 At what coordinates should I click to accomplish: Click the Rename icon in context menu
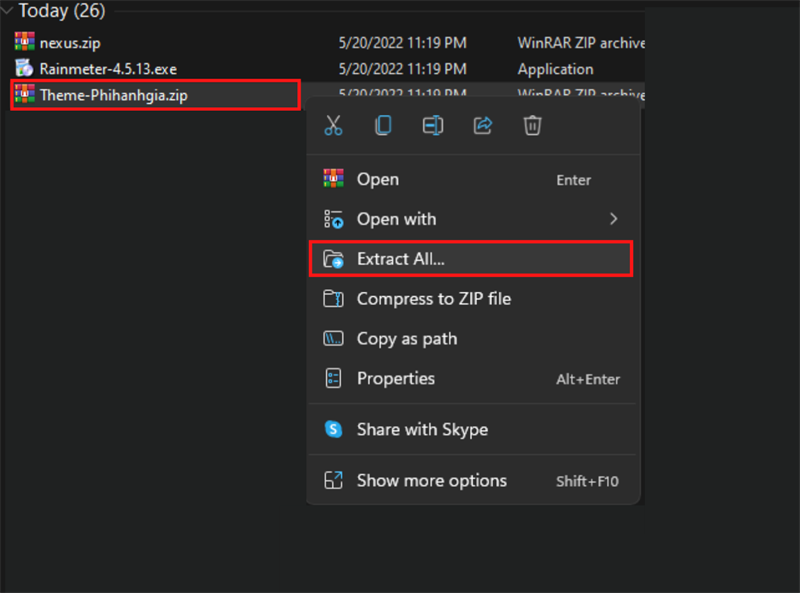point(433,125)
